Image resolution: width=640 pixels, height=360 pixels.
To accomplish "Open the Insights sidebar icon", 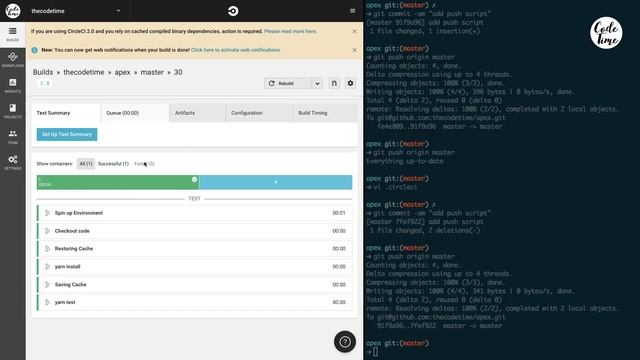I will coord(13,85).
